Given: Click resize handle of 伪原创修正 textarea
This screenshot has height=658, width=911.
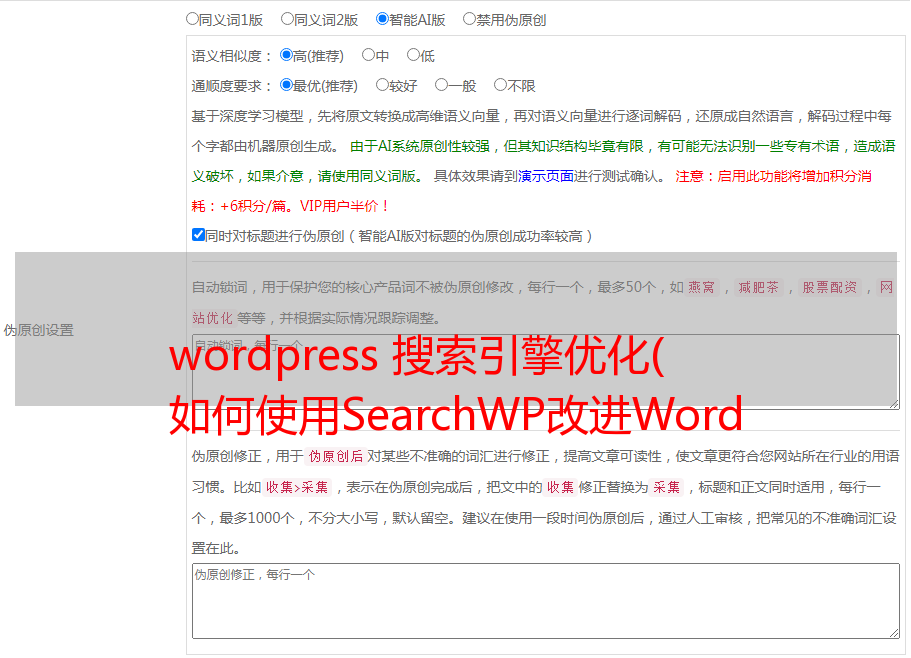Looking at the screenshot, I should click(x=894, y=634).
